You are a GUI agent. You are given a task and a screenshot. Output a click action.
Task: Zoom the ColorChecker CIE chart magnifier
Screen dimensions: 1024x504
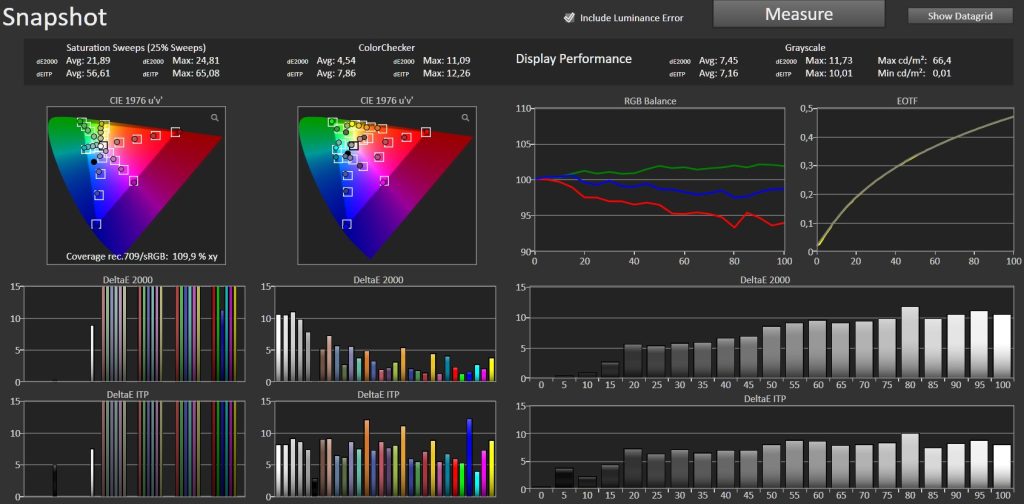coord(465,118)
